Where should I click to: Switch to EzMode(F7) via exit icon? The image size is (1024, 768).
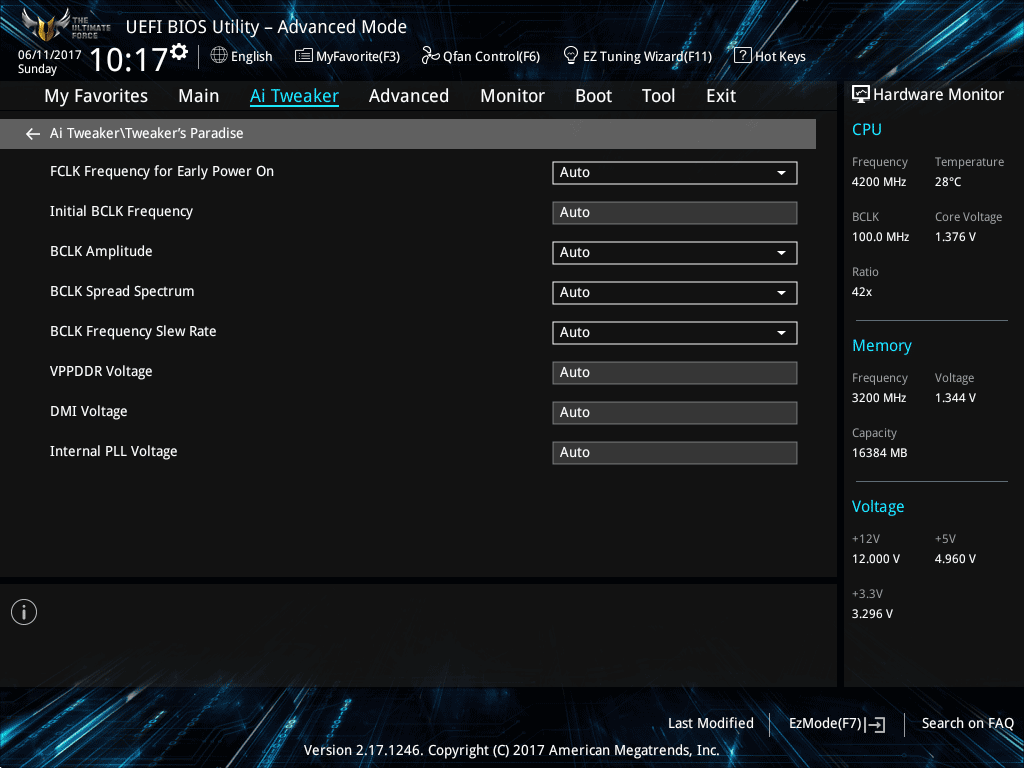pos(875,724)
